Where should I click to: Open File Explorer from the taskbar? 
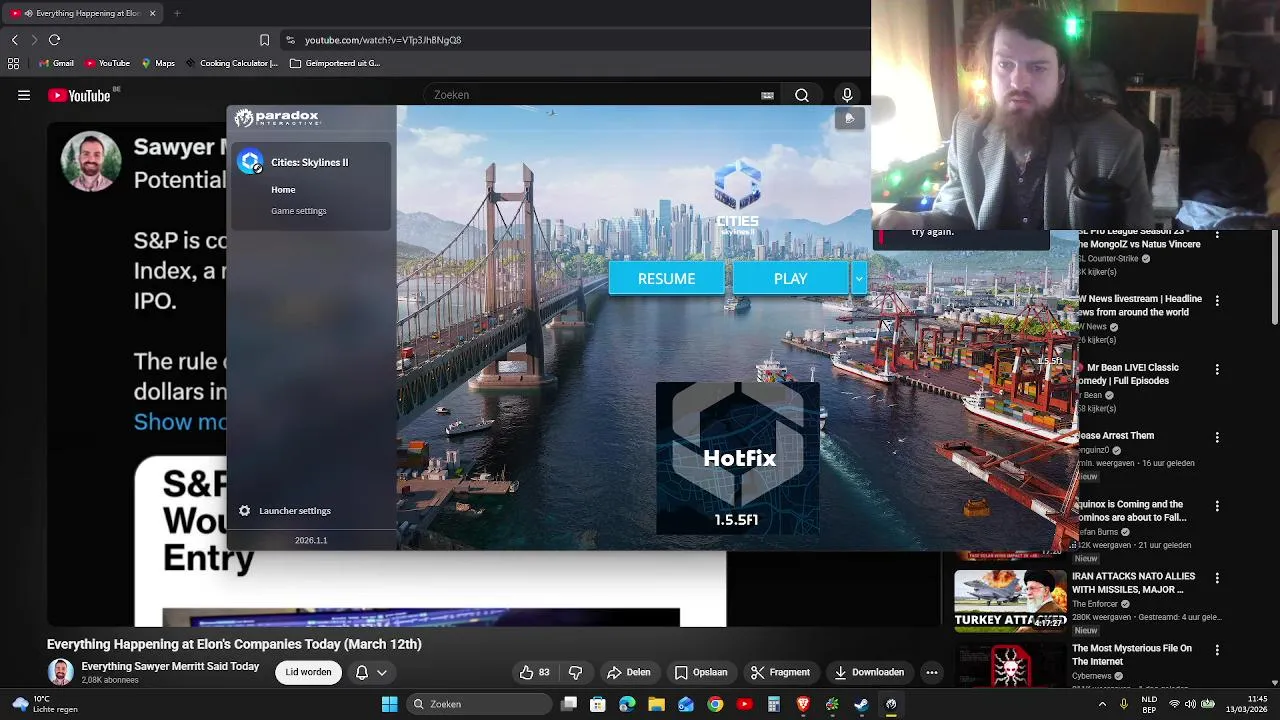pyautogui.click(x=656, y=704)
